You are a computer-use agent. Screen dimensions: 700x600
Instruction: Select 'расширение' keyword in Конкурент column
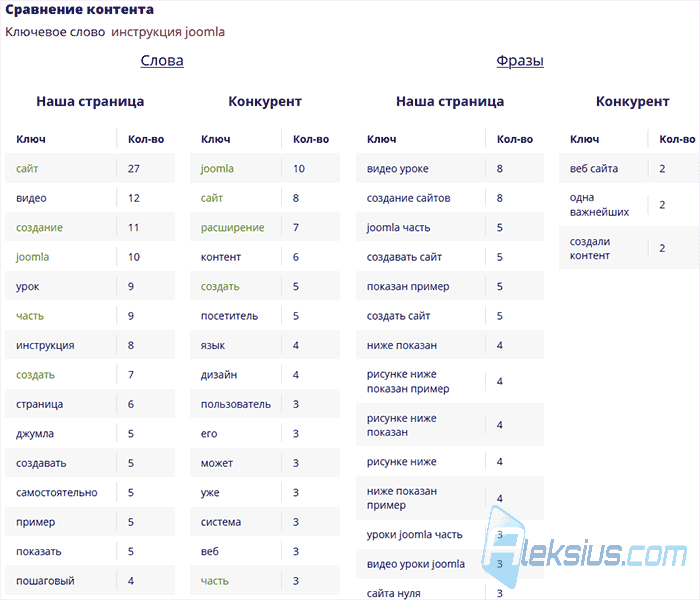click(x=232, y=227)
